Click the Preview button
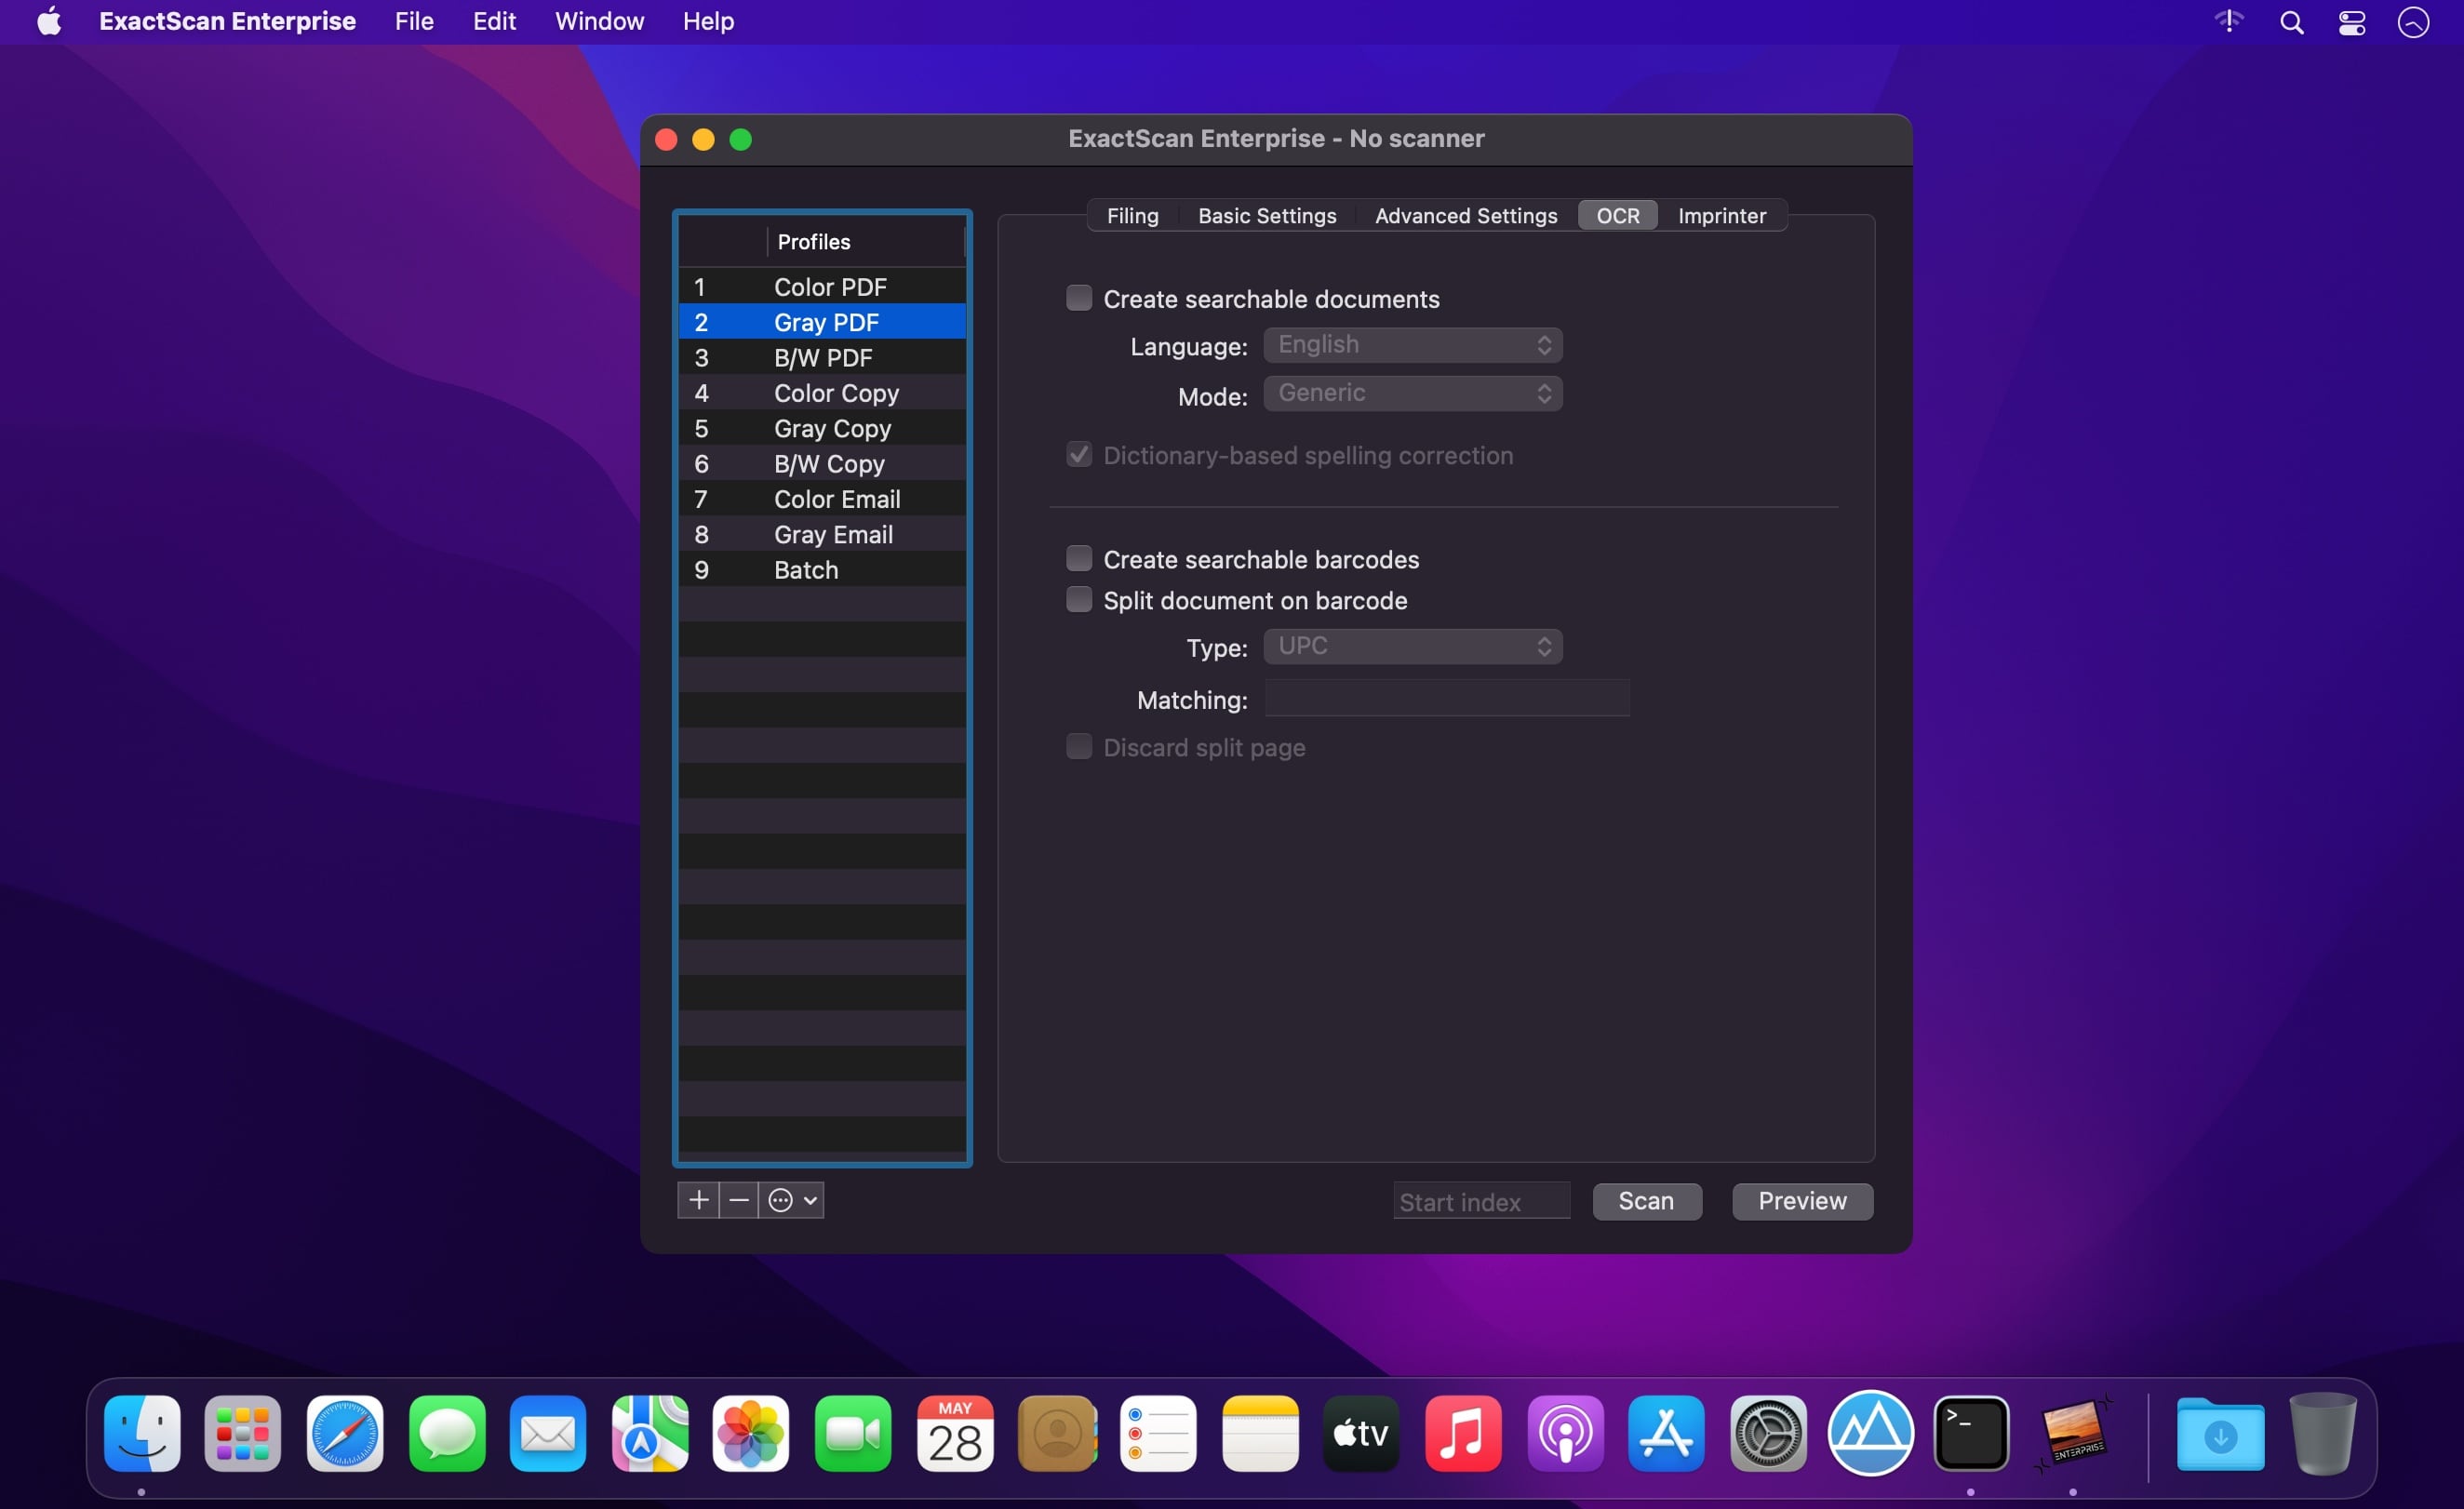Viewport: 2464px width, 1509px height. click(x=1802, y=1201)
